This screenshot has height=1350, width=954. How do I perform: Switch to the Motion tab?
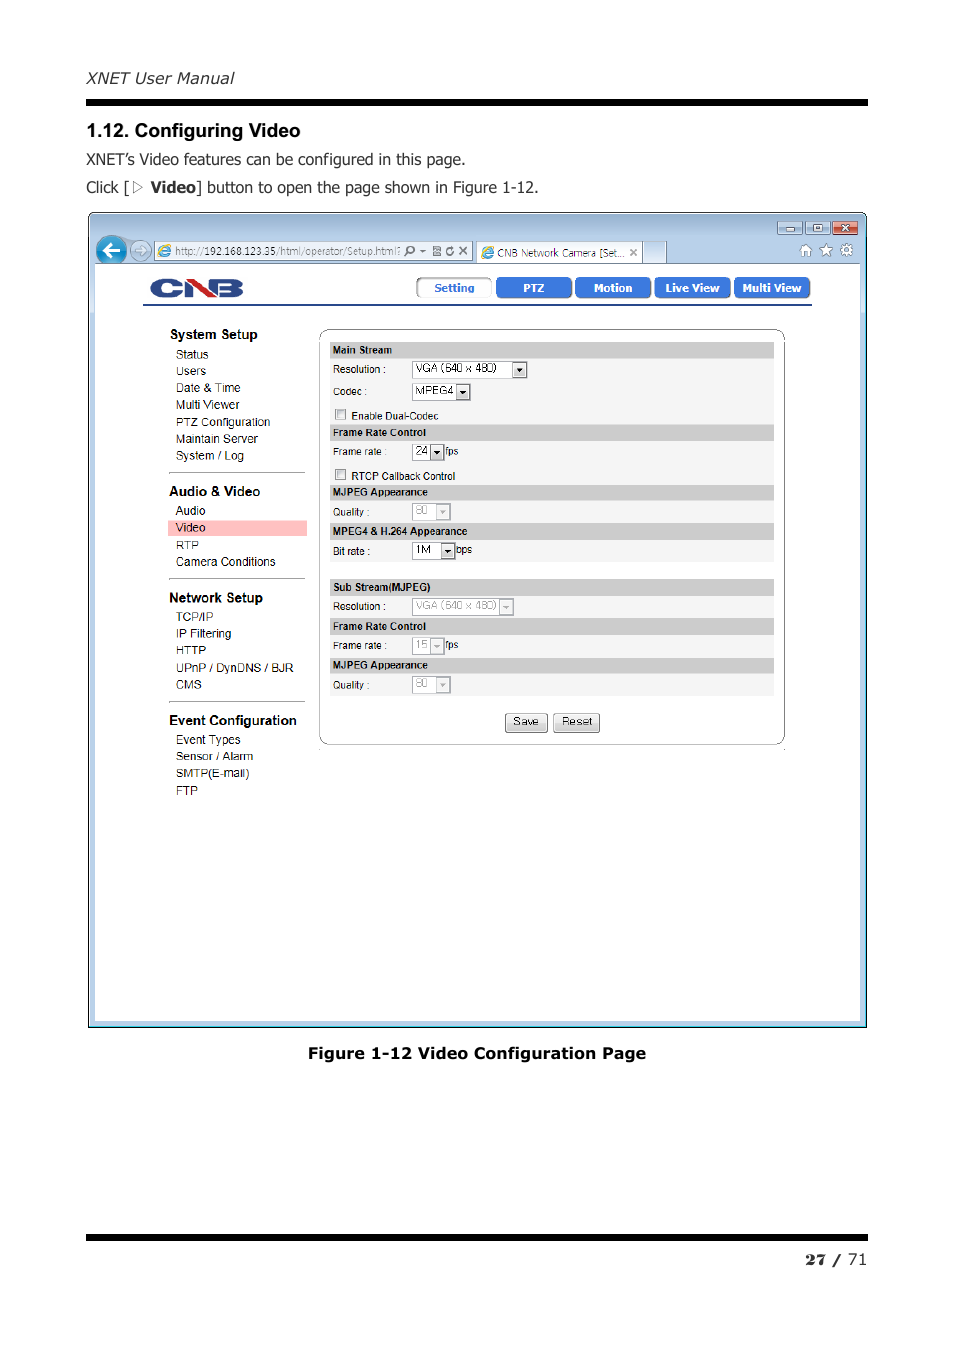(613, 288)
